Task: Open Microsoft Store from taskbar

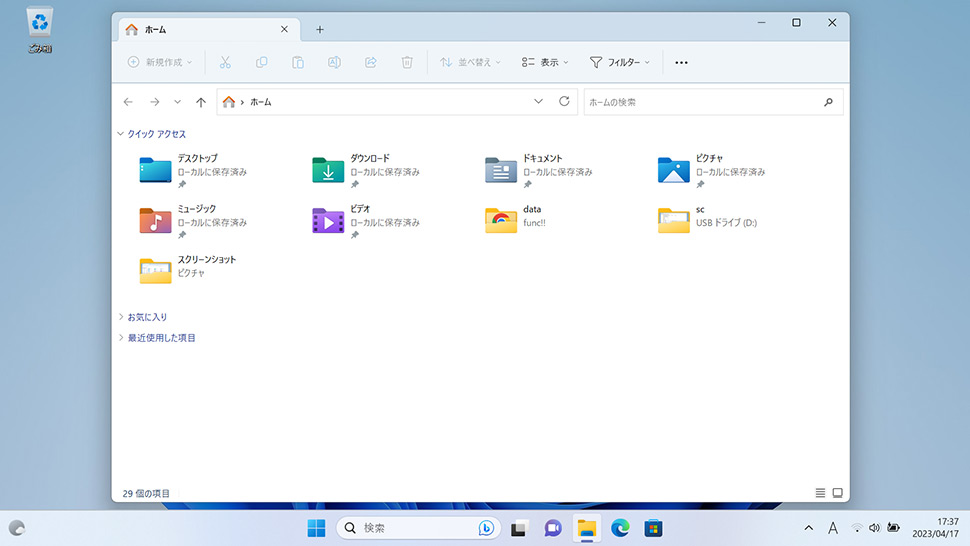Action: click(653, 528)
